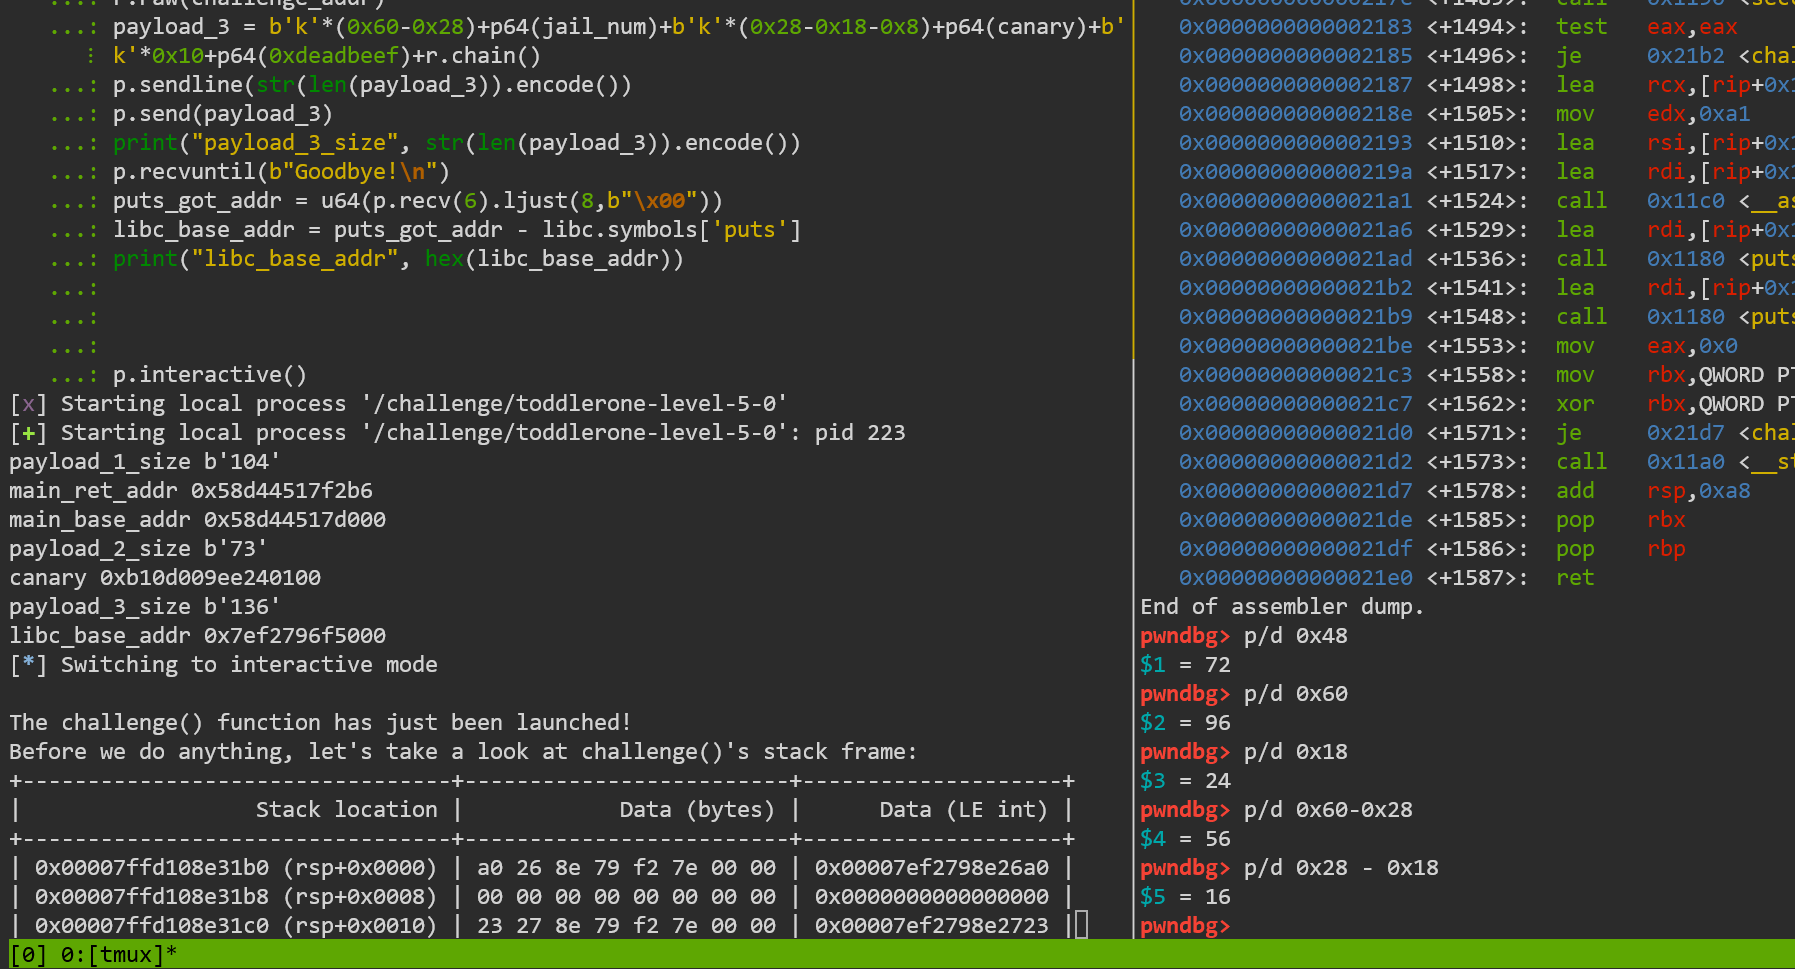Click the LE int value 0x00007ef2798e2723

(x=932, y=926)
